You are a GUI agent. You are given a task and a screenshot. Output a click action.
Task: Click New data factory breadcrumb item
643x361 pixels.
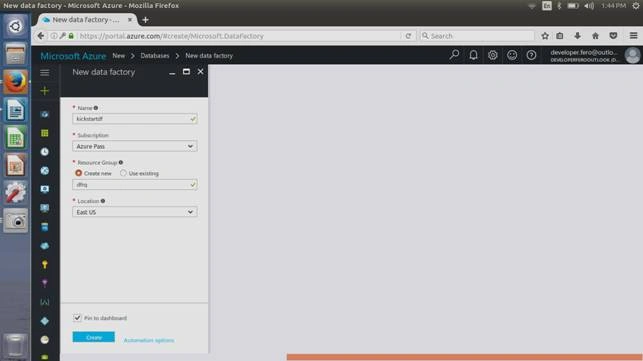coord(209,55)
